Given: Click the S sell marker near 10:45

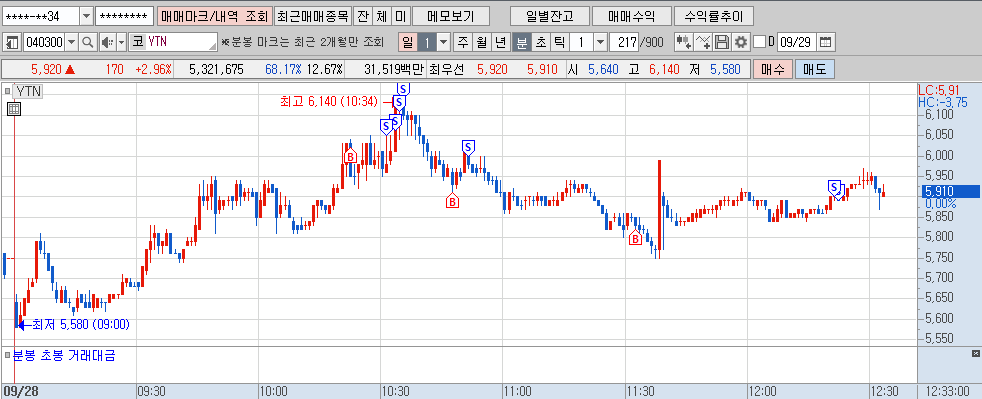Looking at the screenshot, I should coord(468,147).
